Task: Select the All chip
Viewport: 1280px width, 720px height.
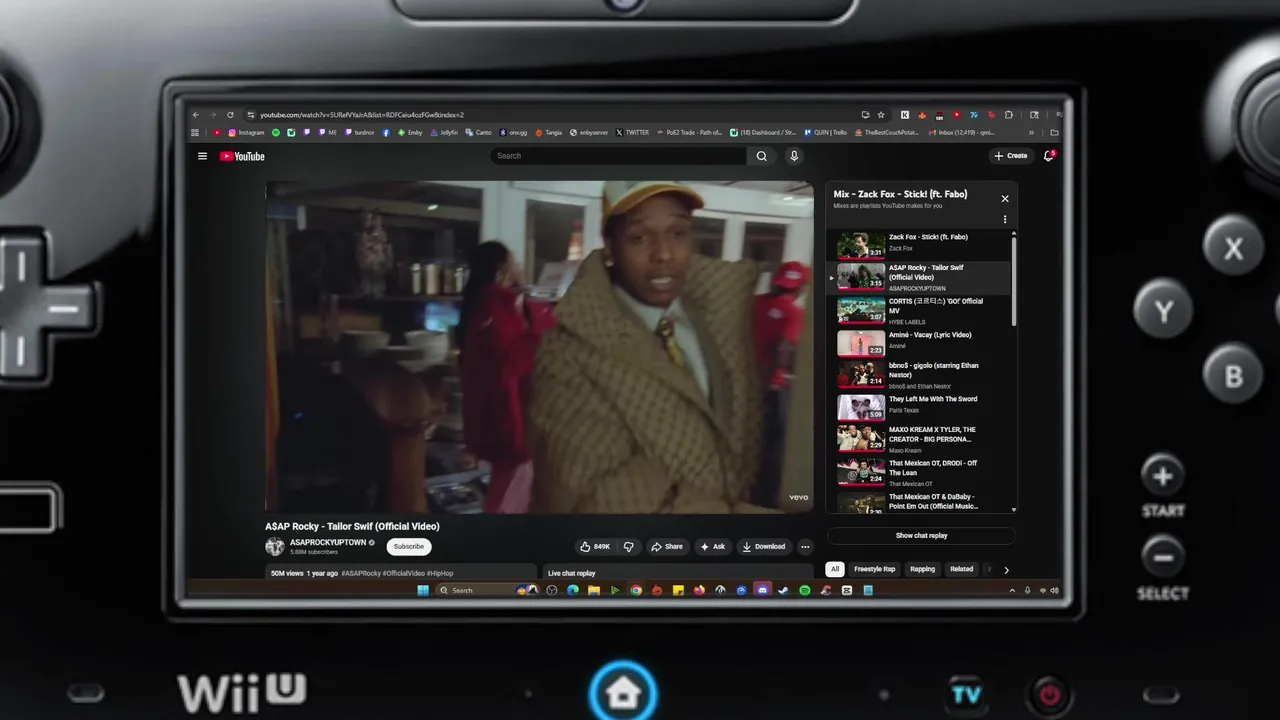Action: (835, 569)
